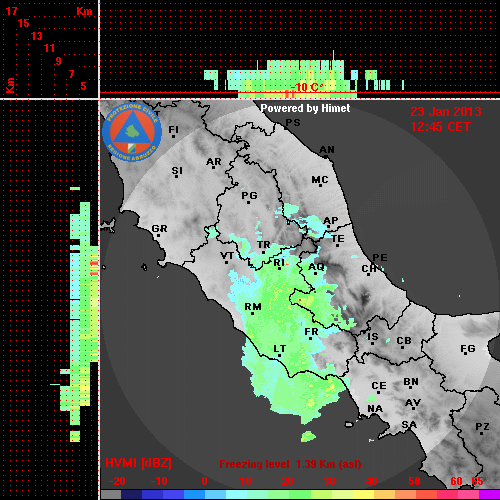500x500 pixels.
Task: Select the date '23 Jan 2013'
Action: (x=446, y=112)
